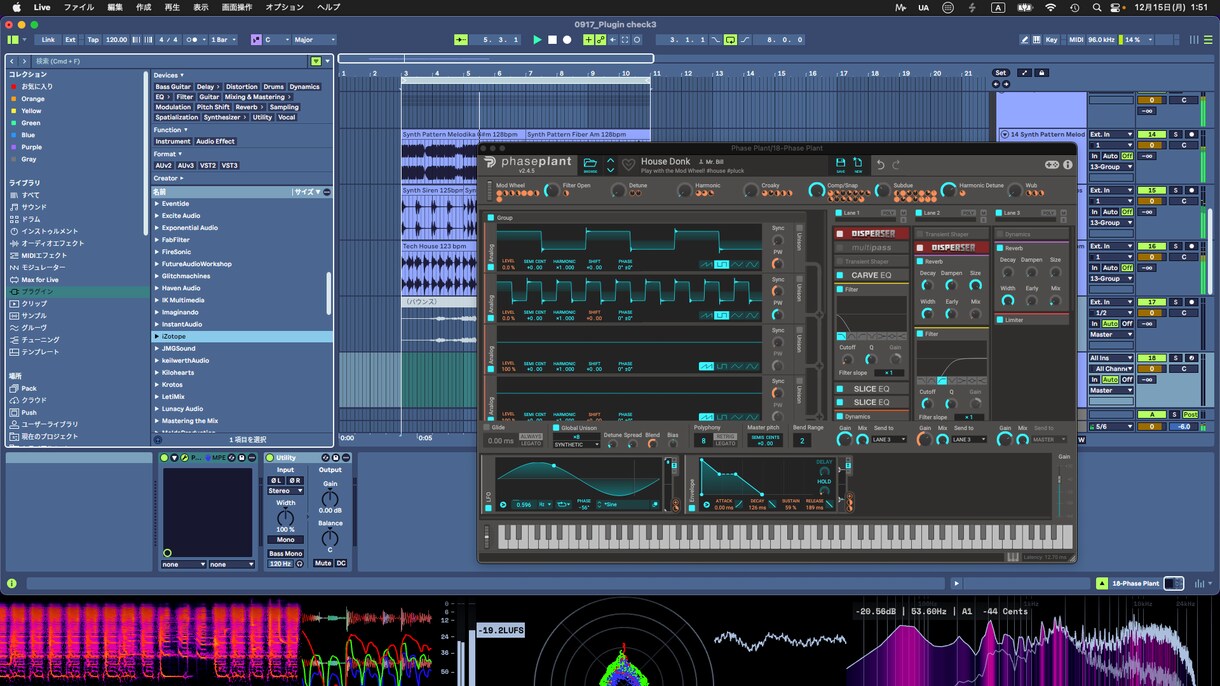Open the 編集 menu

point(115,7)
